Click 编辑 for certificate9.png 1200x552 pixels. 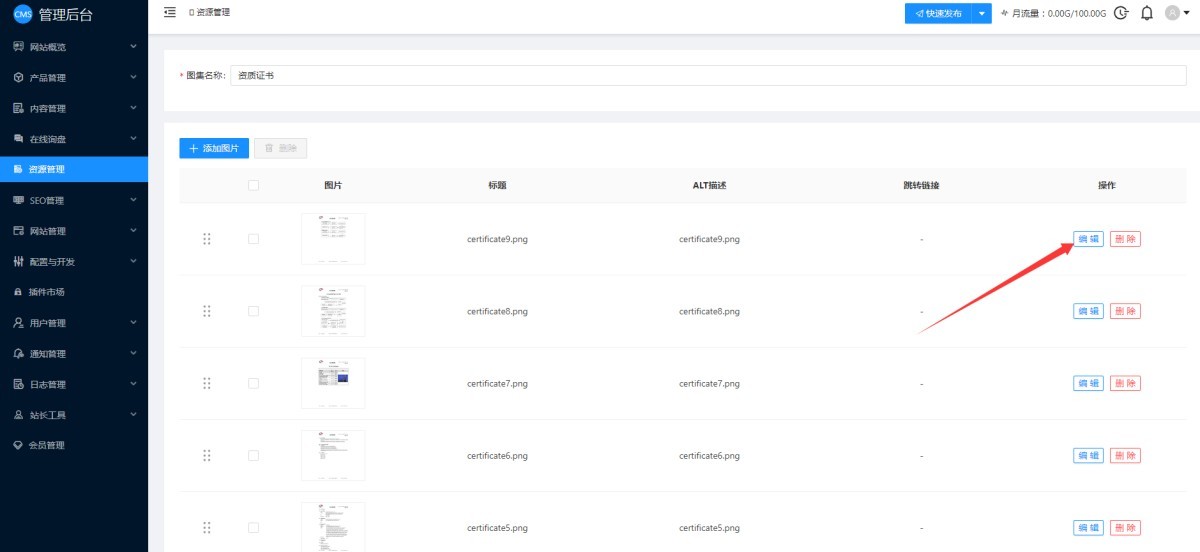point(1088,239)
